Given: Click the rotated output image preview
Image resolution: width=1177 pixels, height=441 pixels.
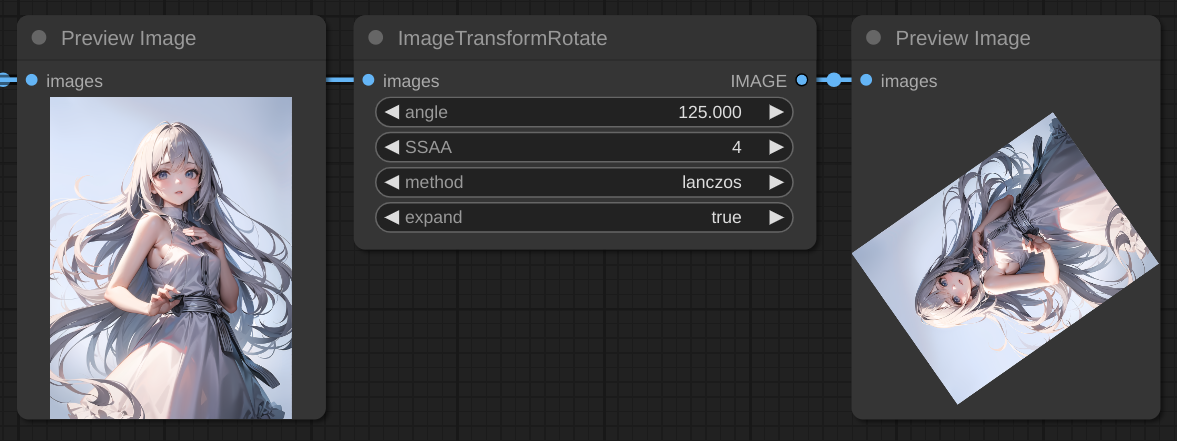Looking at the screenshot, I should [x=1005, y=260].
